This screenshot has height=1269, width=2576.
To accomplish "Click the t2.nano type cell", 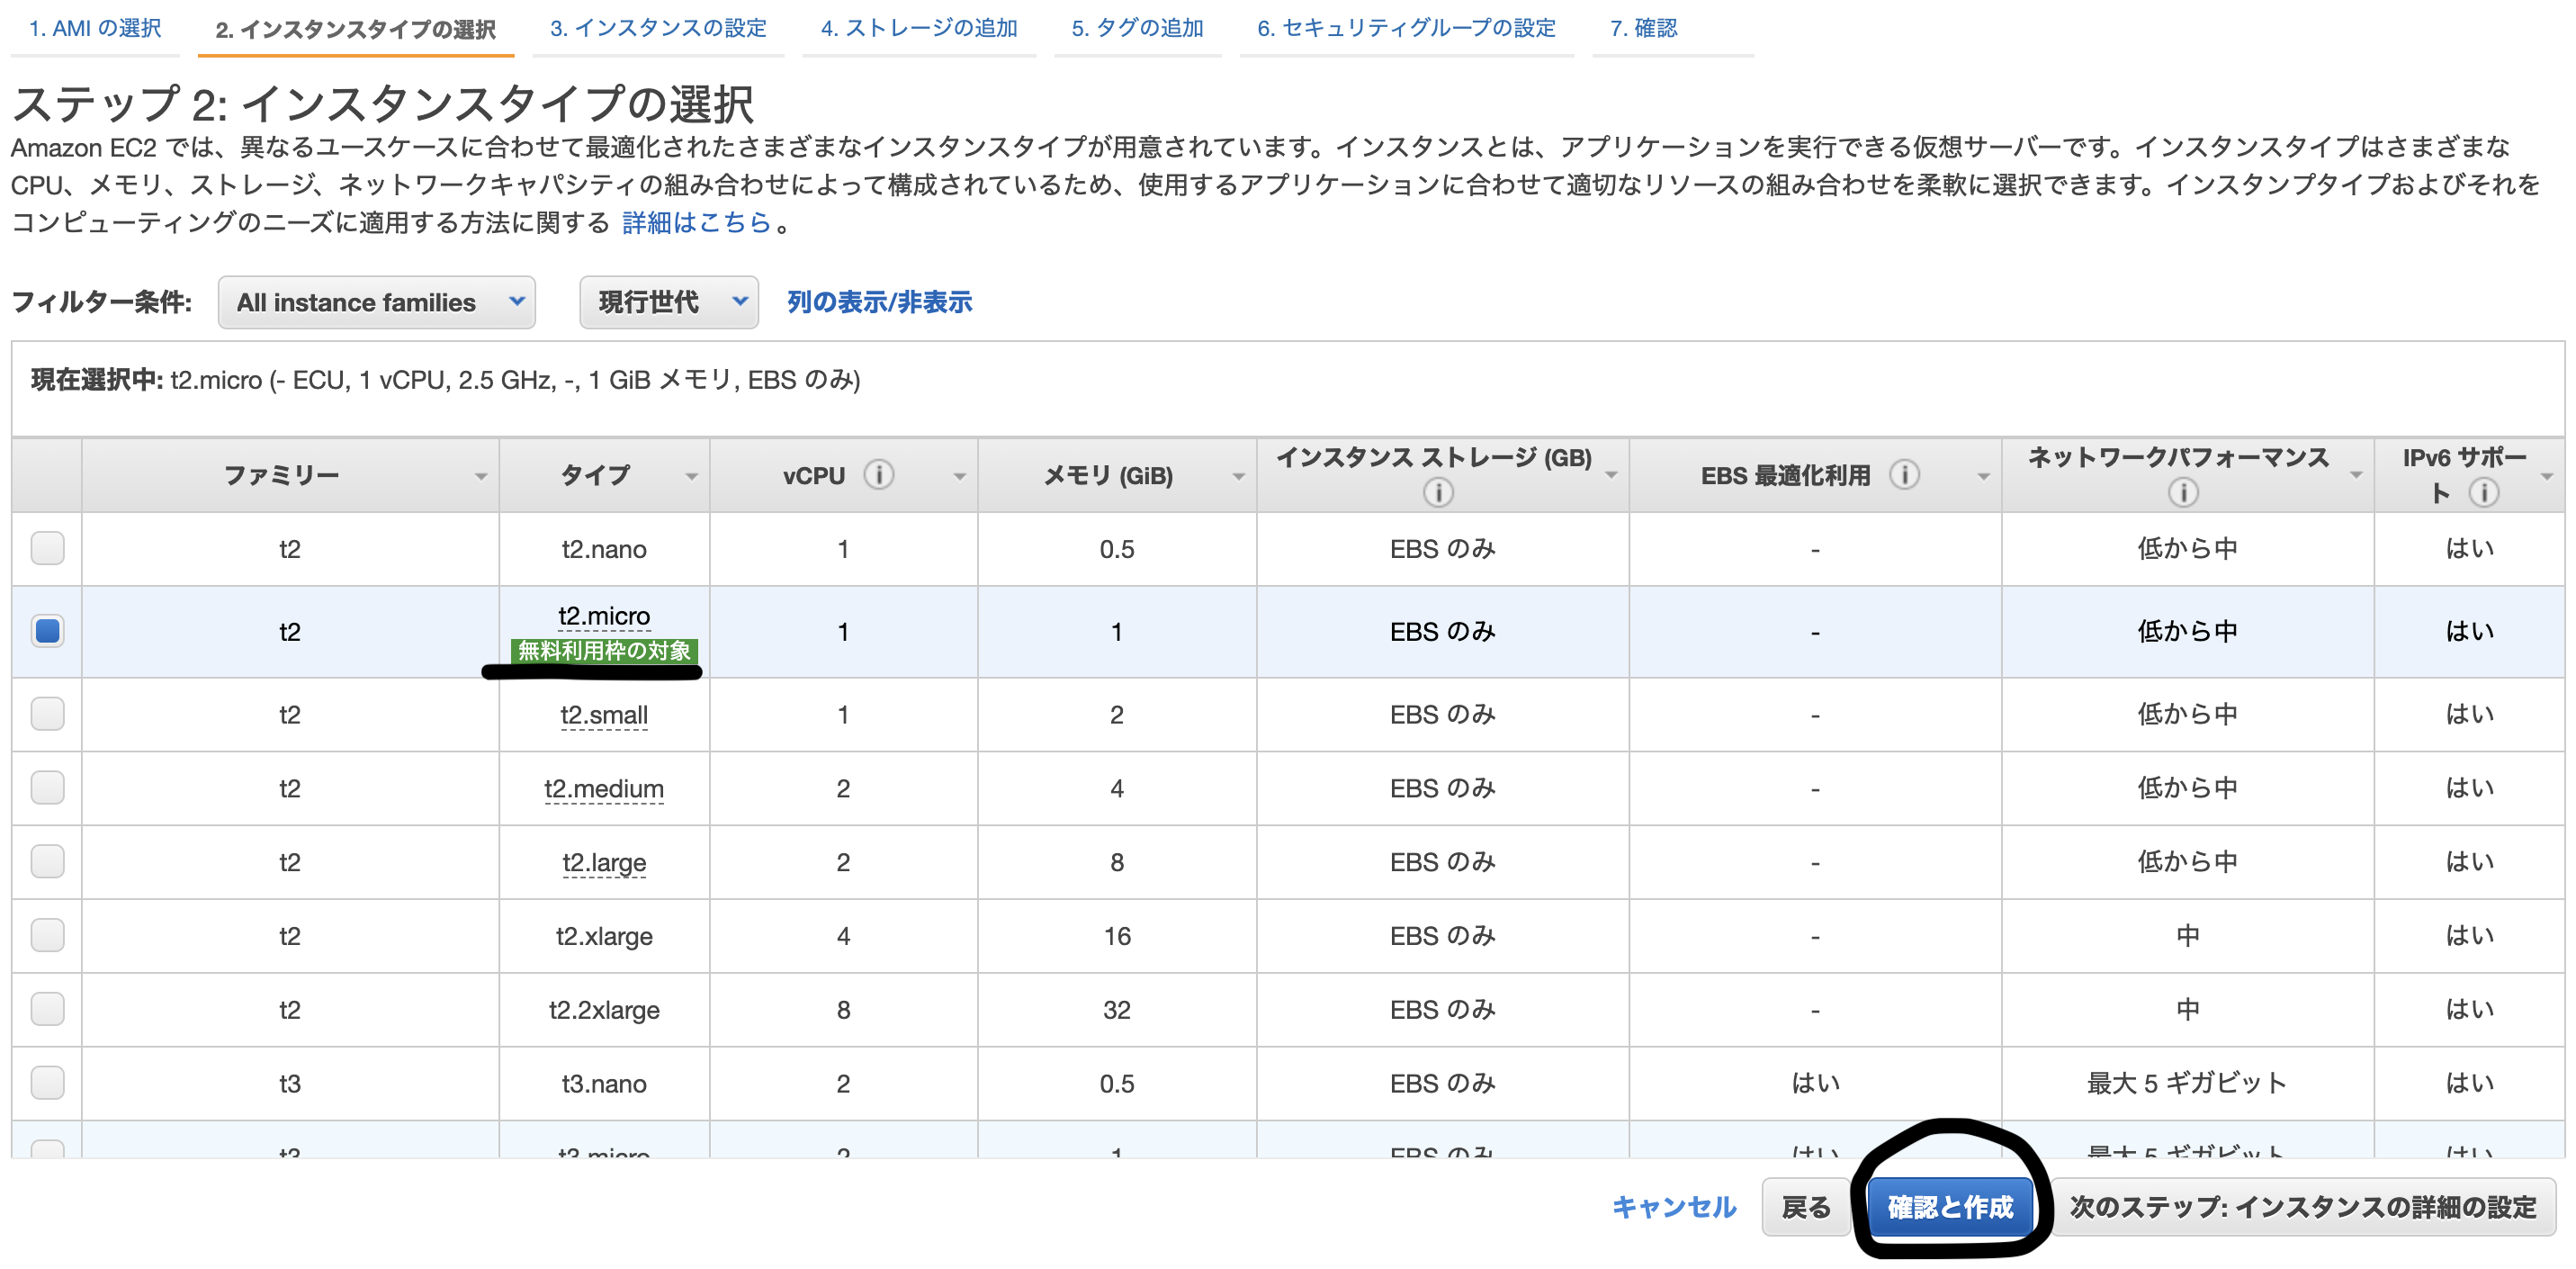I will click(604, 549).
